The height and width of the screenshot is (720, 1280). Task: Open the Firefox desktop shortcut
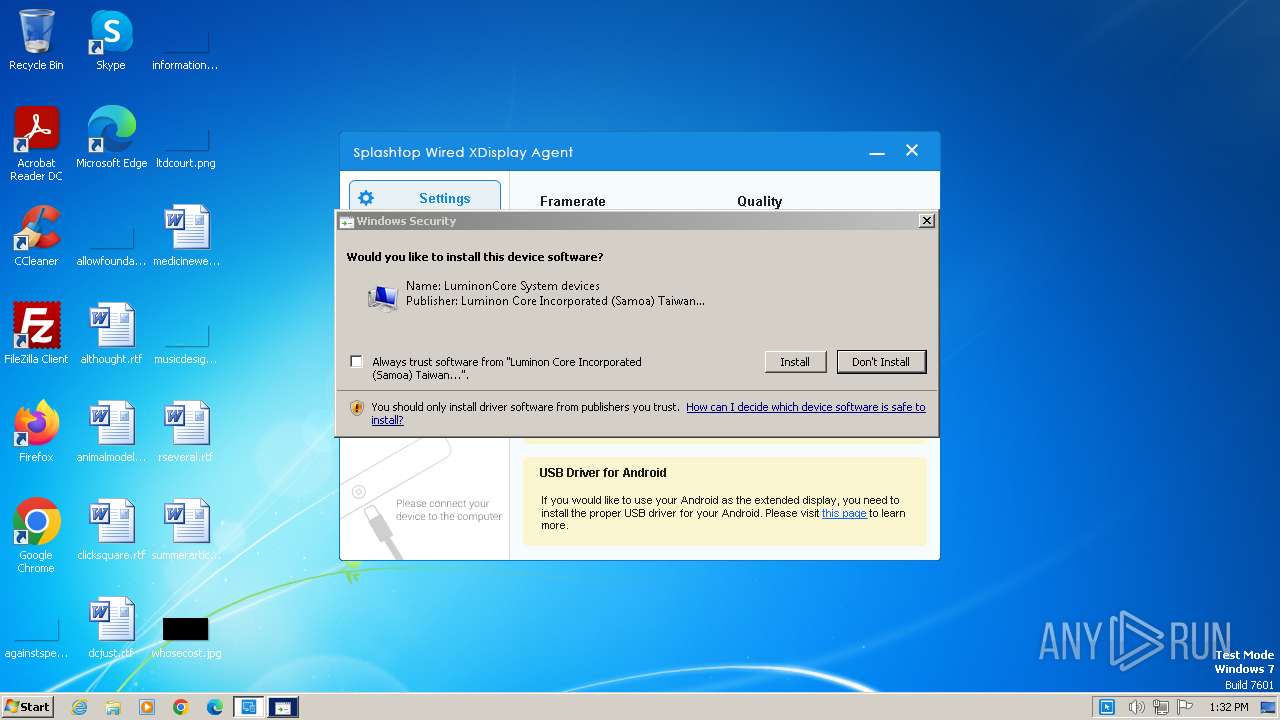point(36,432)
